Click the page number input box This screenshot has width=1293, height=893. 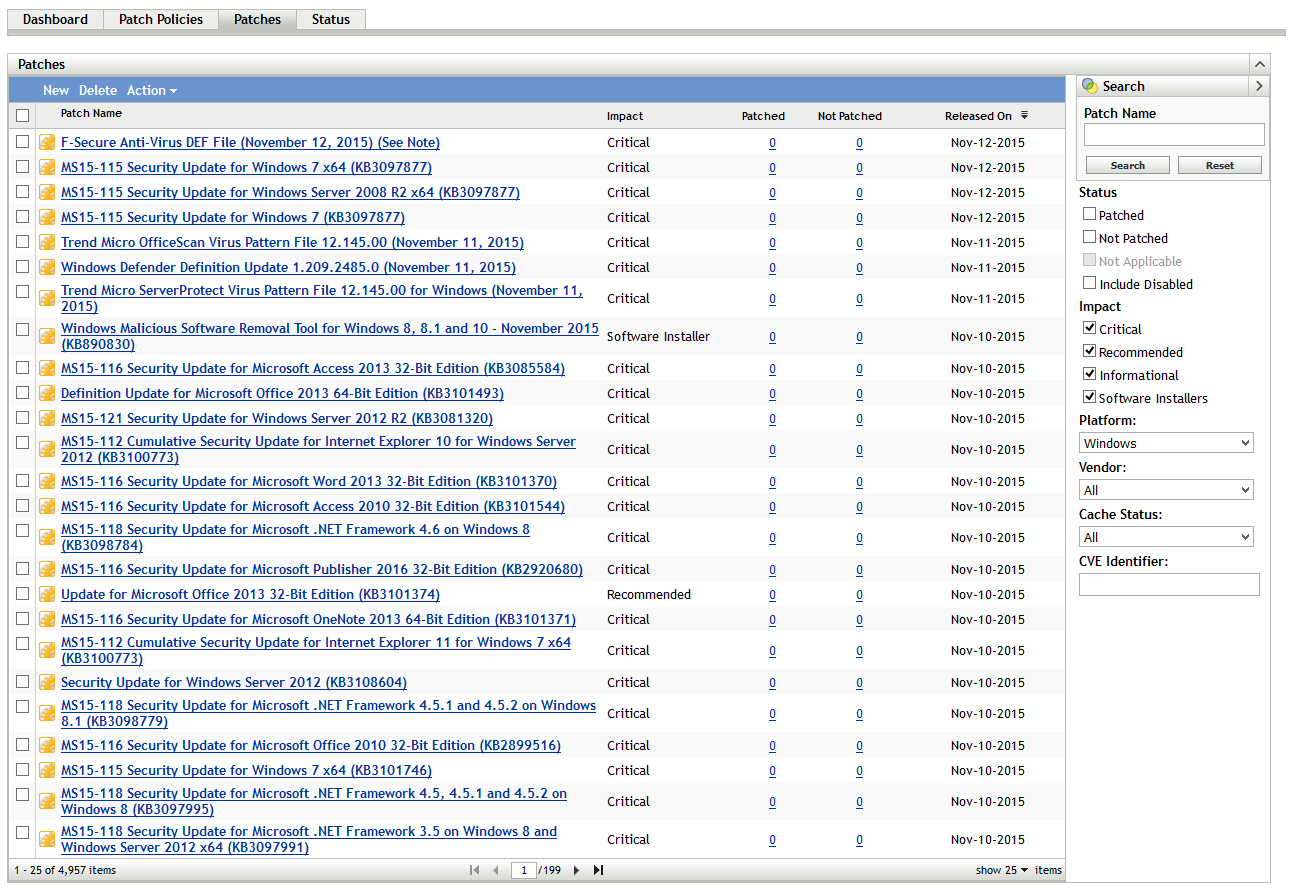tap(524, 870)
